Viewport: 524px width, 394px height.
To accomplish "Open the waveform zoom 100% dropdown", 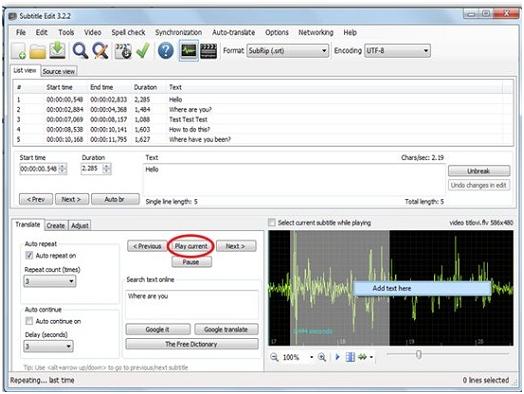I will point(311,357).
